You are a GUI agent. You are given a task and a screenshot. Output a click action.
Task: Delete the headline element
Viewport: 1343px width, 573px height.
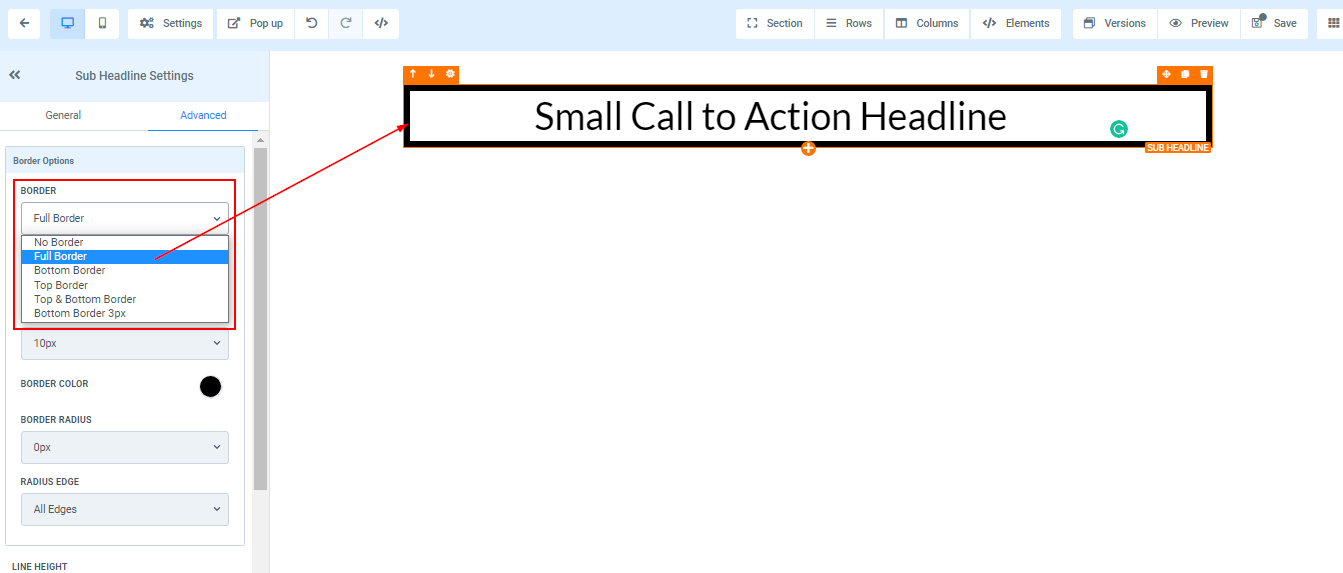(x=1204, y=74)
